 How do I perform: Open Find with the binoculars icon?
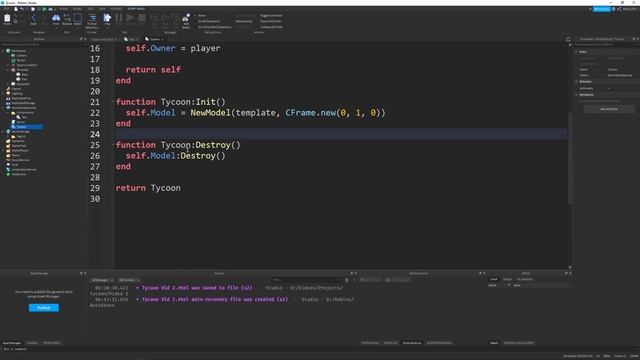point(56,19)
